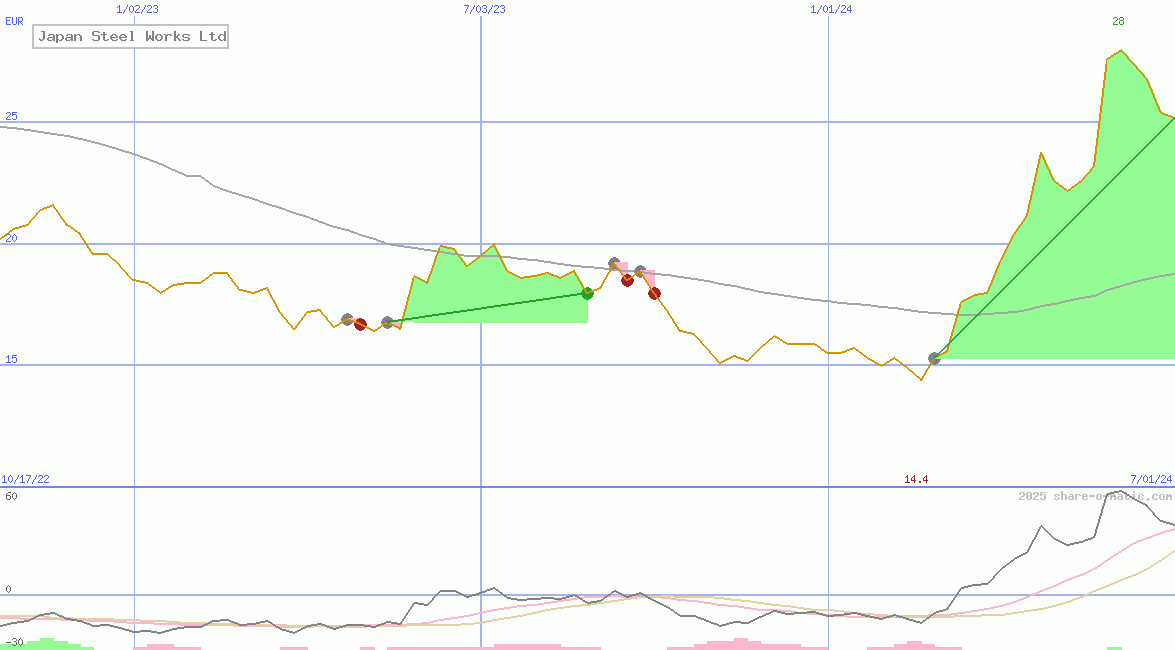This screenshot has width=1175, height=650.
Task: Click the red dot between the two pink zones
Action: (x=627, y=280)
